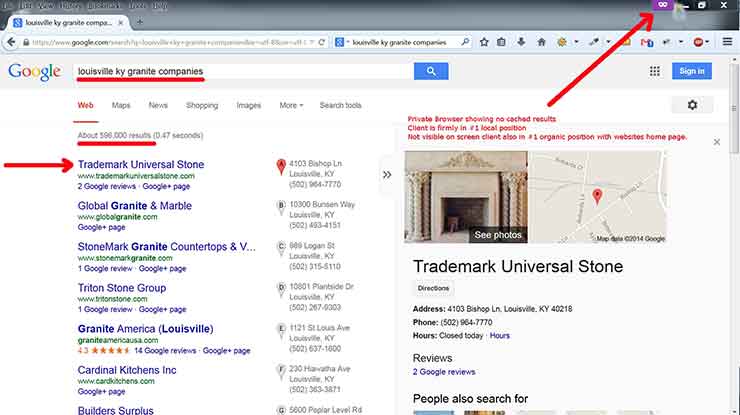Image resolution: width=740 pixels, height=415 pixels.
Task: Switch to the Images tab
Action: (249, 105)
